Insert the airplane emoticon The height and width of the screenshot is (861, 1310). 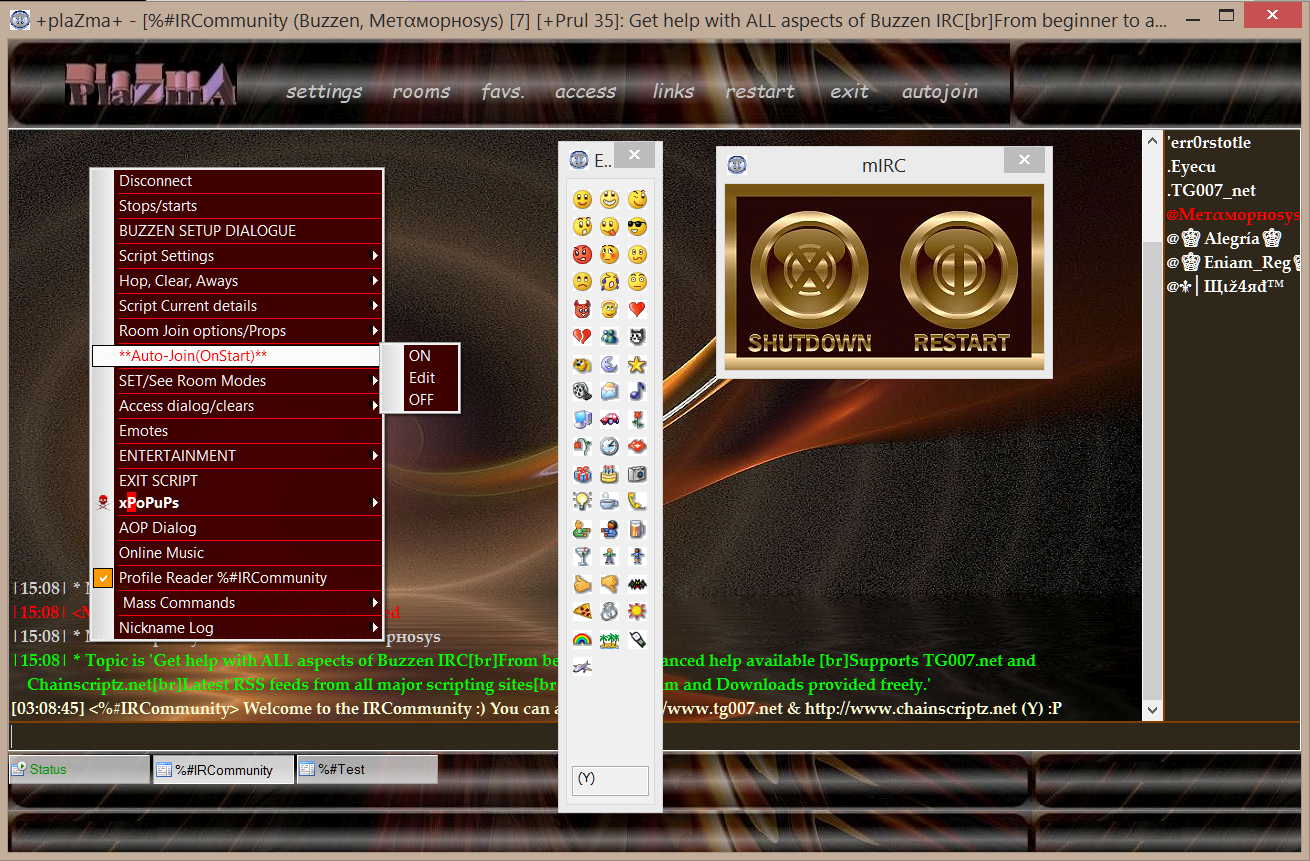point(582,666)
